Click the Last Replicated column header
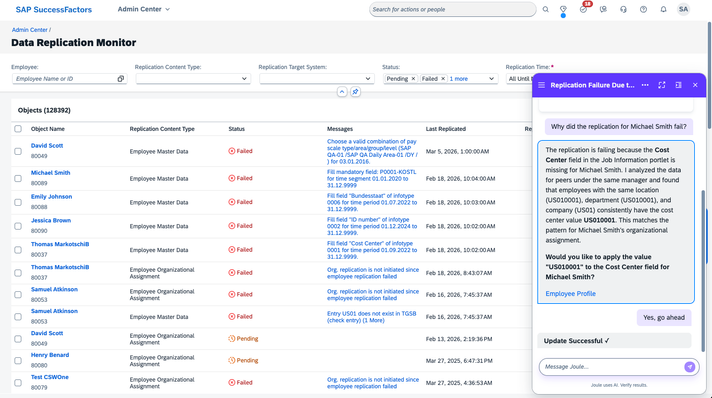The width and height of the screenshot is (712, 398). [445, 129]
